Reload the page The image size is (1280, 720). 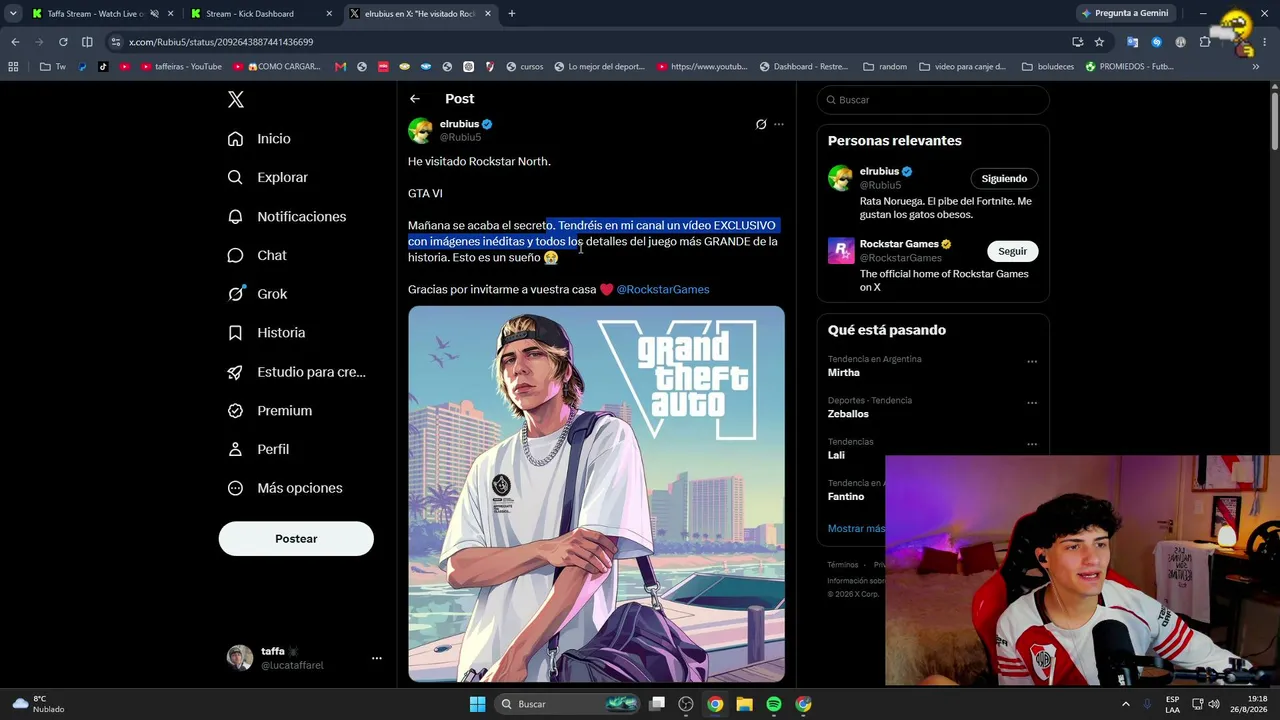pyautogui.click(x=63, y=42)
